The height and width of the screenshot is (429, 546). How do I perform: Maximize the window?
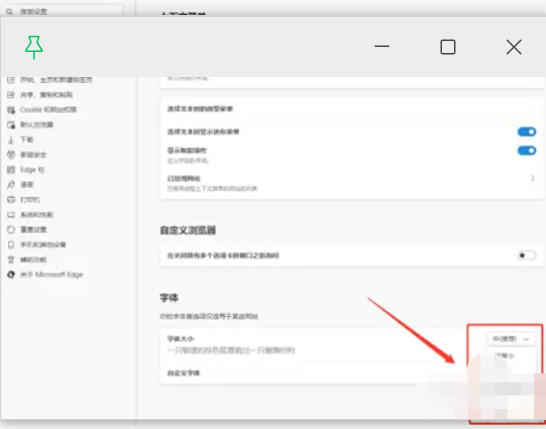click(x=448, y=47)
